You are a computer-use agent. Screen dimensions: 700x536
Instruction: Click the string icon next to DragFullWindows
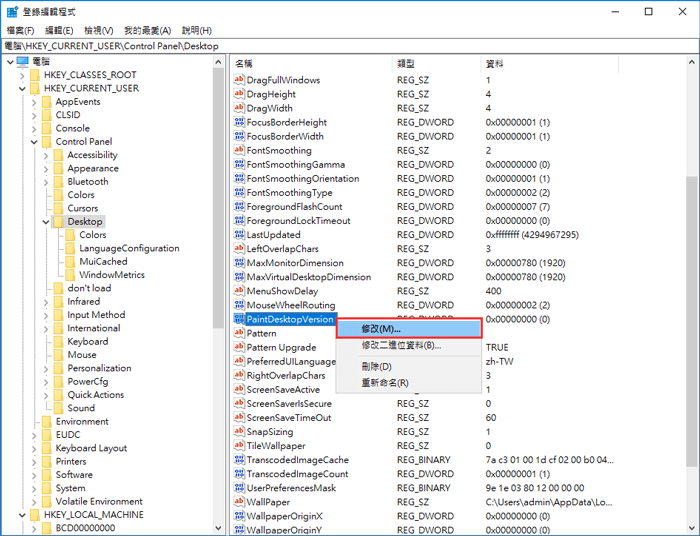click(x=239, y=80)
